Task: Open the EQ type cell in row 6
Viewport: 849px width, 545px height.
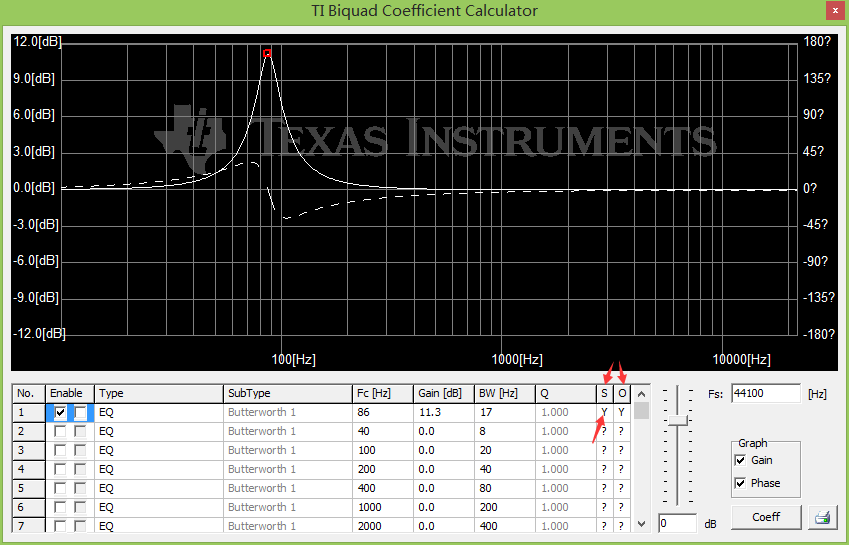Action: pyautogui.click(x=159, y=507)
